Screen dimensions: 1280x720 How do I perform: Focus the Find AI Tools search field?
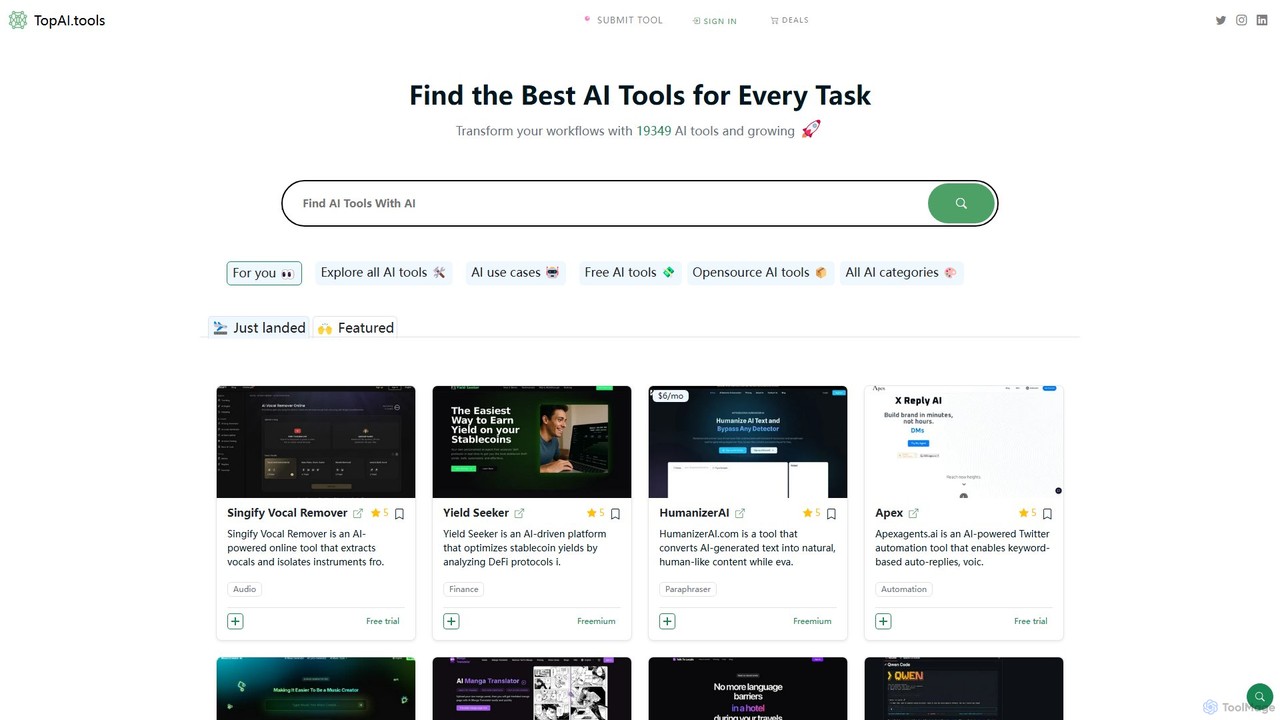(x=605, y=203)
